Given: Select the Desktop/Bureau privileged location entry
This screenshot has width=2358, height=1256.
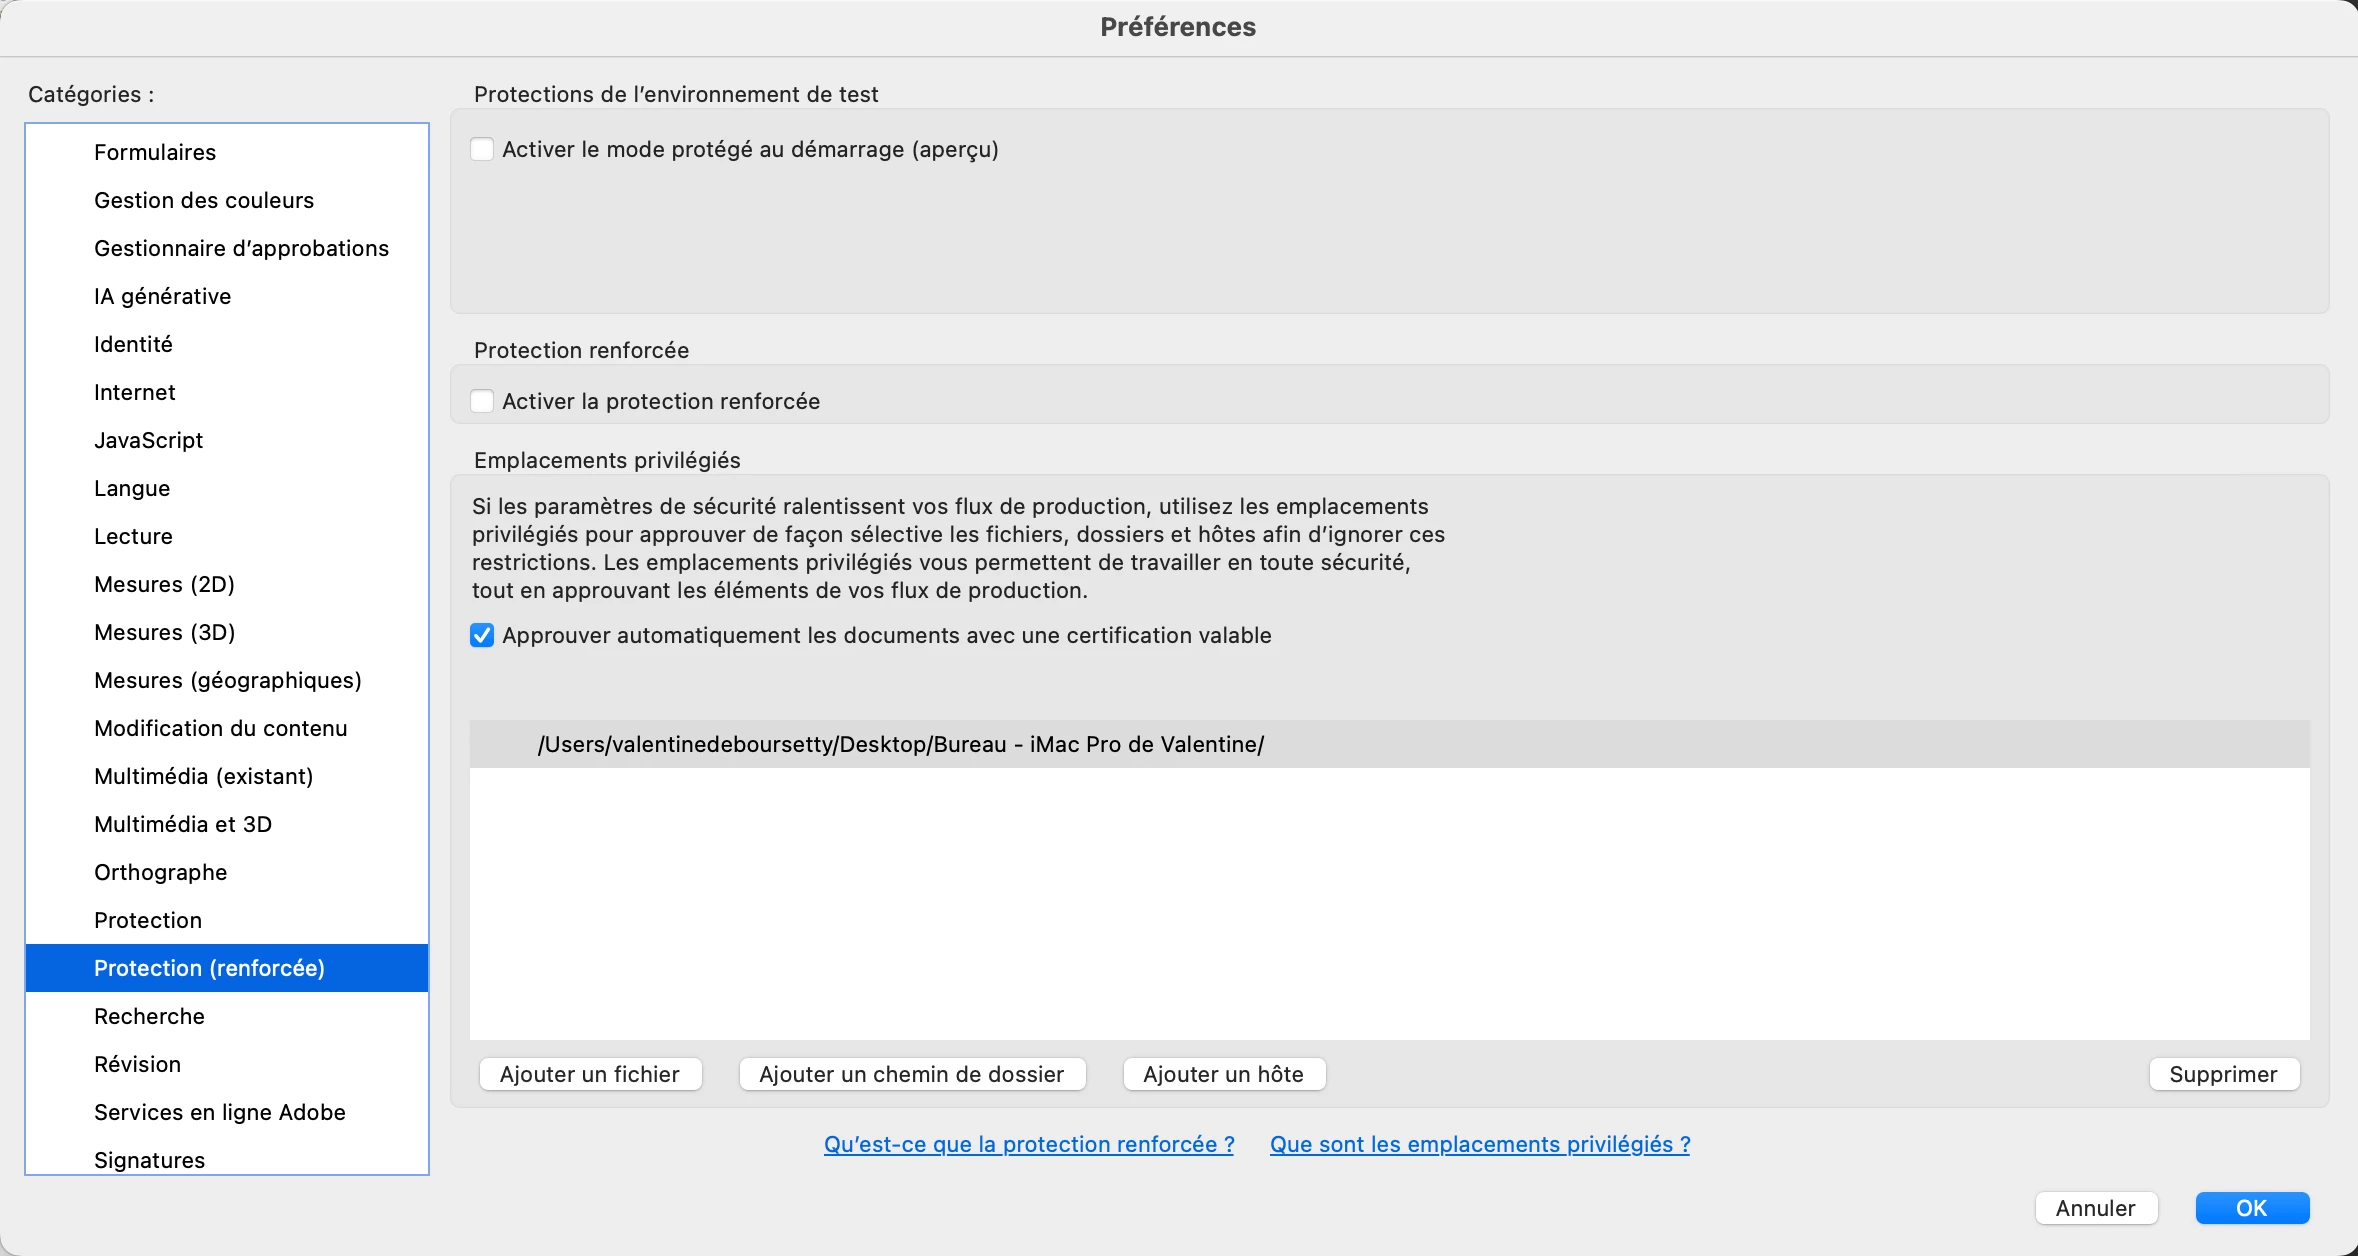Looking at the screenshot, I should coord(900,744).
